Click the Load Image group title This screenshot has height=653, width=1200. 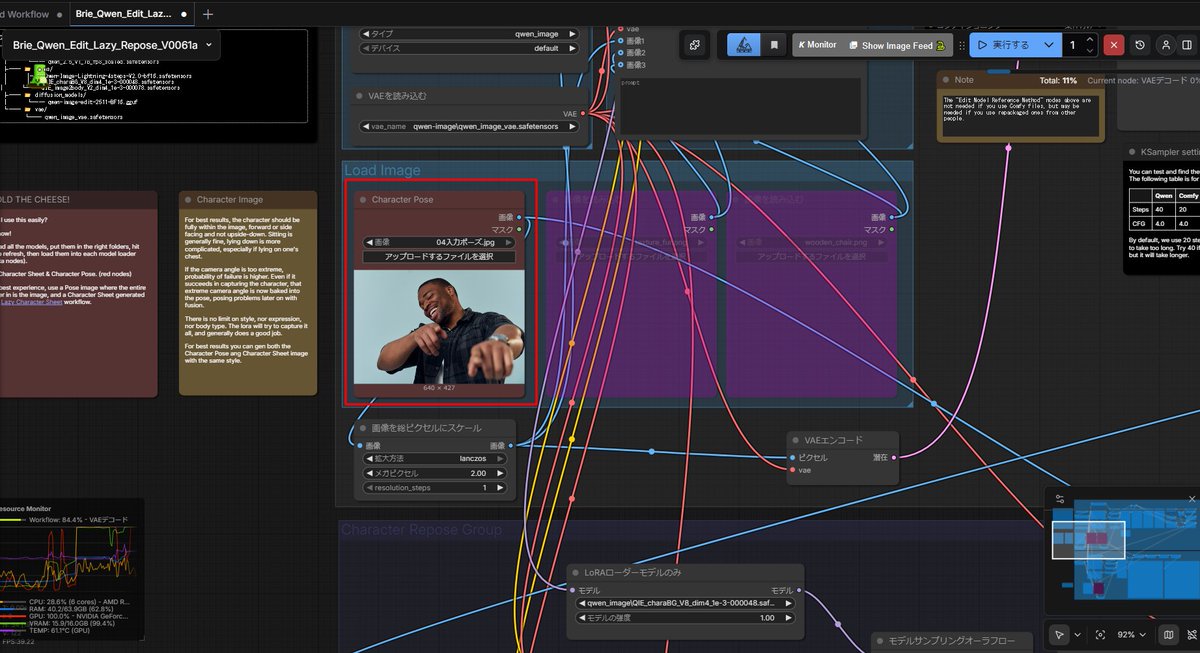pos(383,171)
